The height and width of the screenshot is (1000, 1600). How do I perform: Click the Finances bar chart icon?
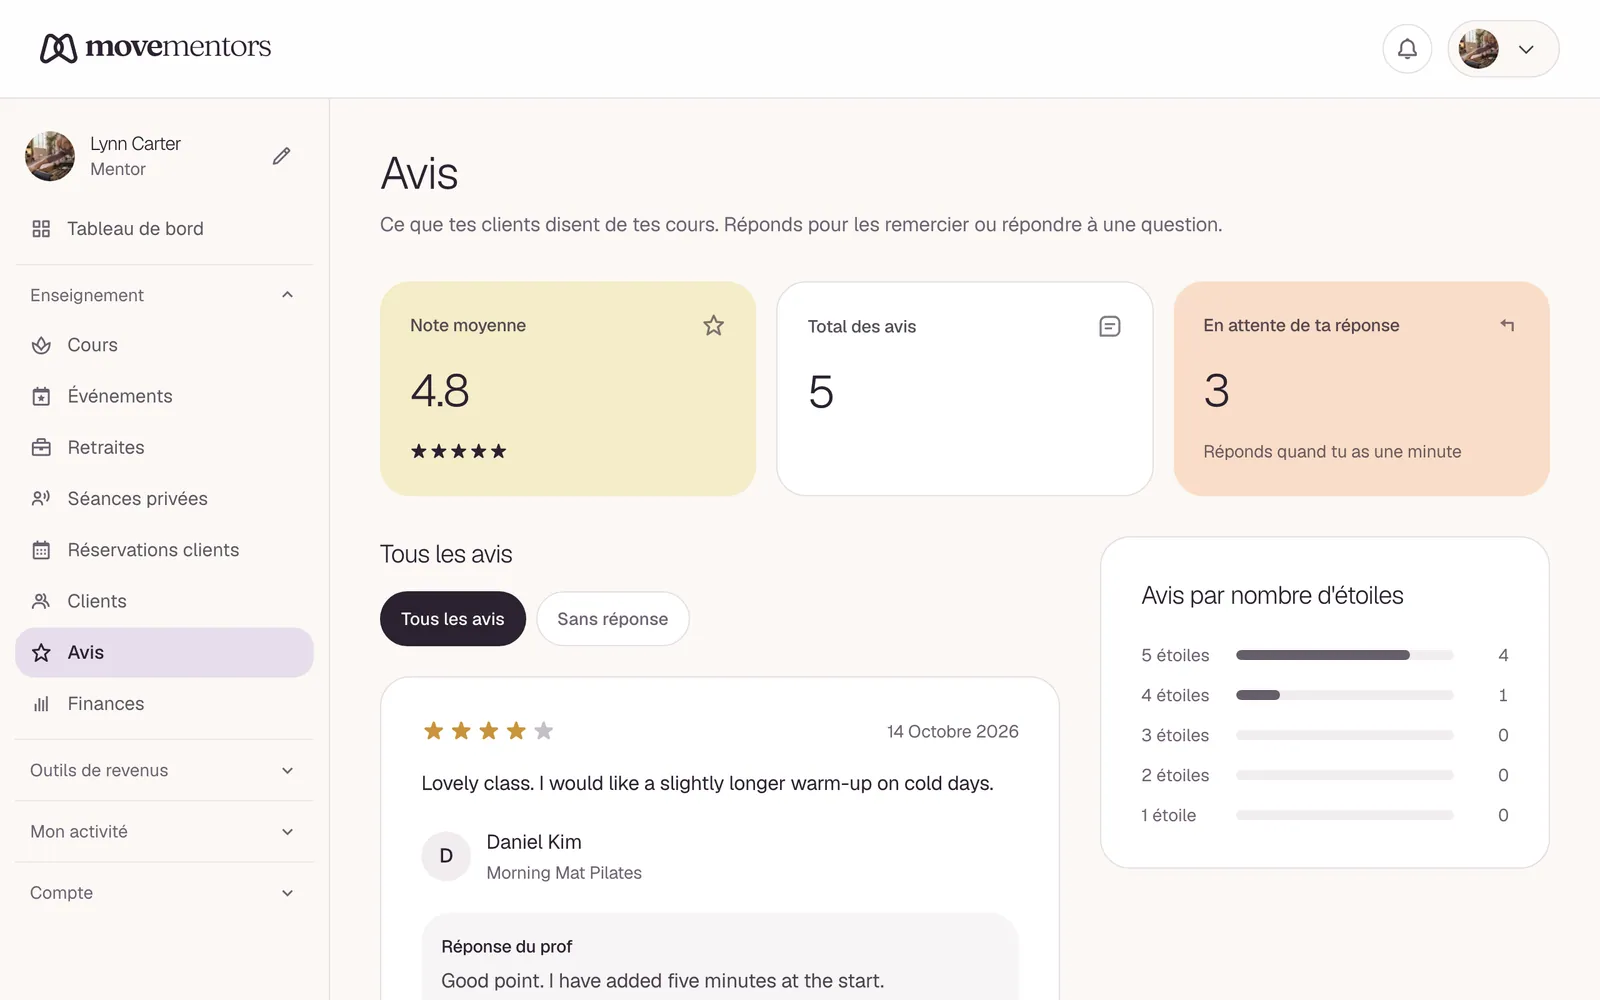click(x=41, y=704)
